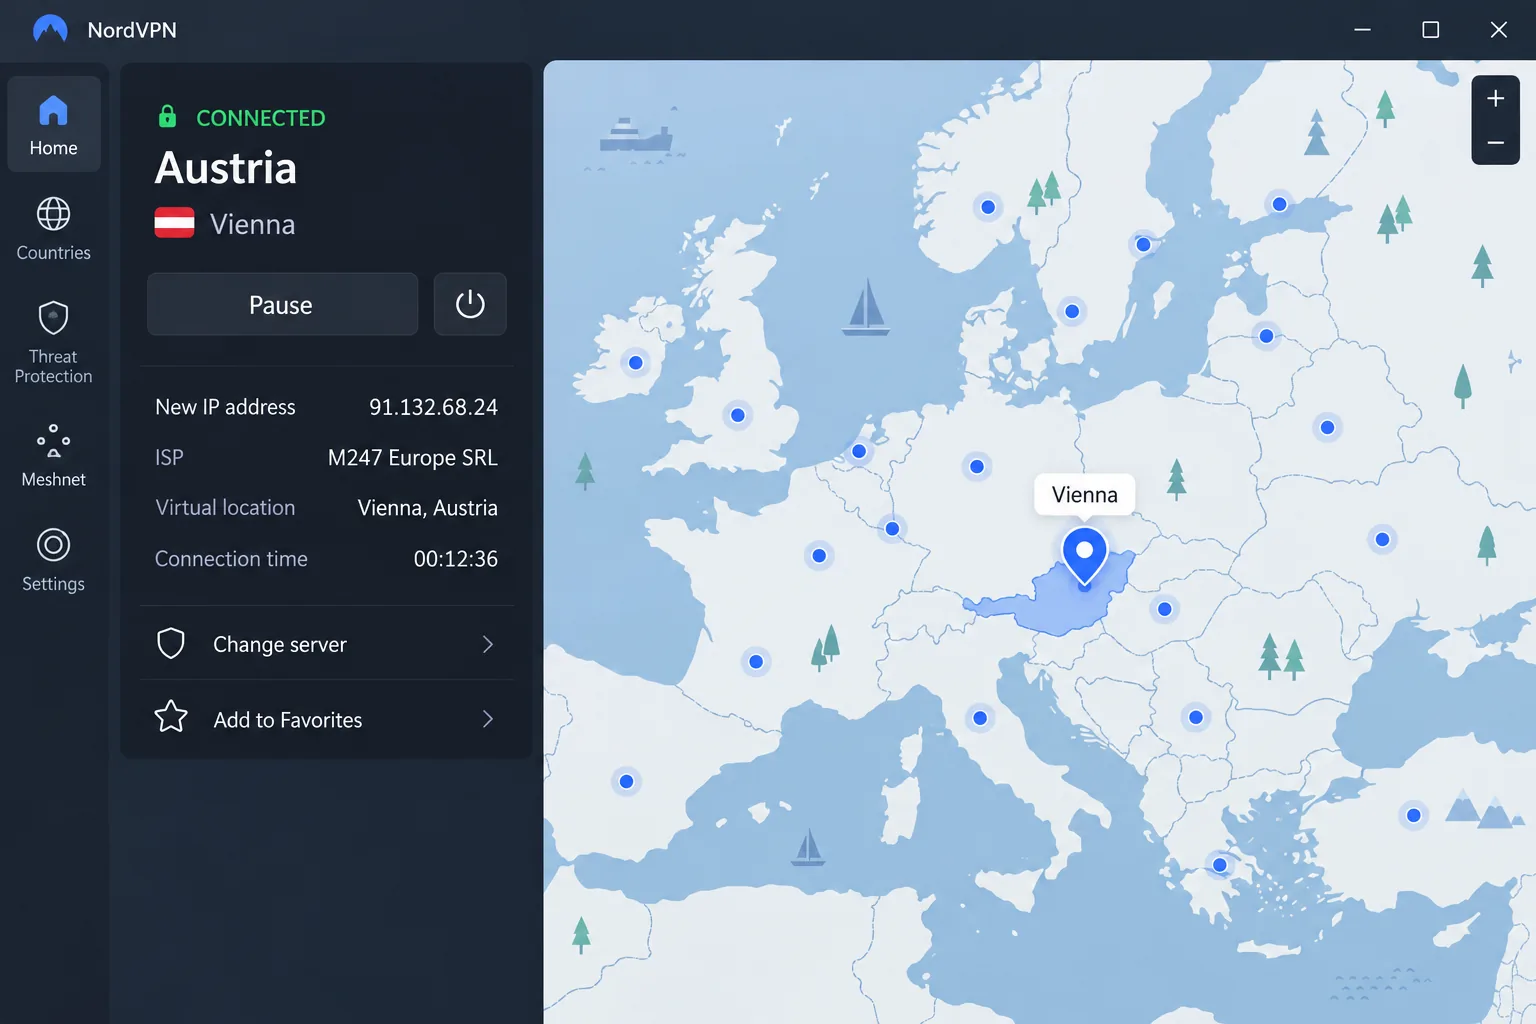Select the Norway server dot
Viewport: 1536px width, 1024px height.
988,207
